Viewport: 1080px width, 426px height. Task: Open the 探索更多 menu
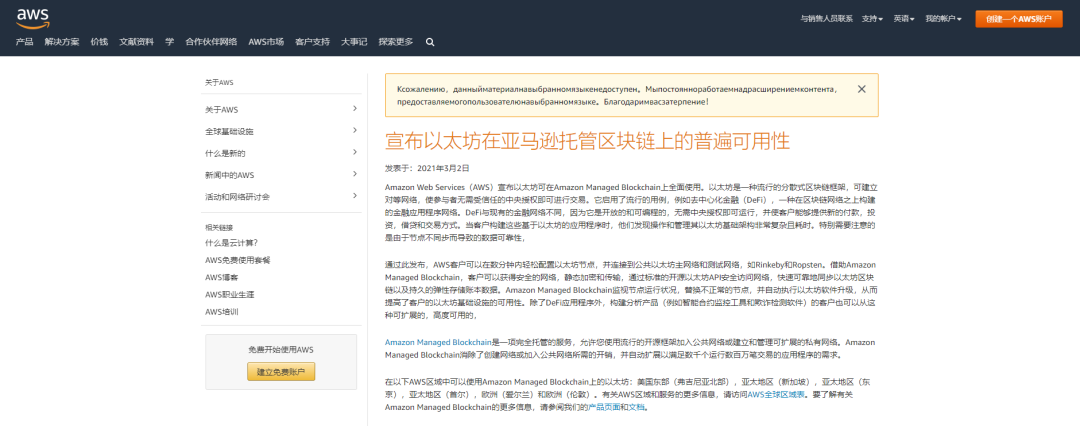(396, 42)
